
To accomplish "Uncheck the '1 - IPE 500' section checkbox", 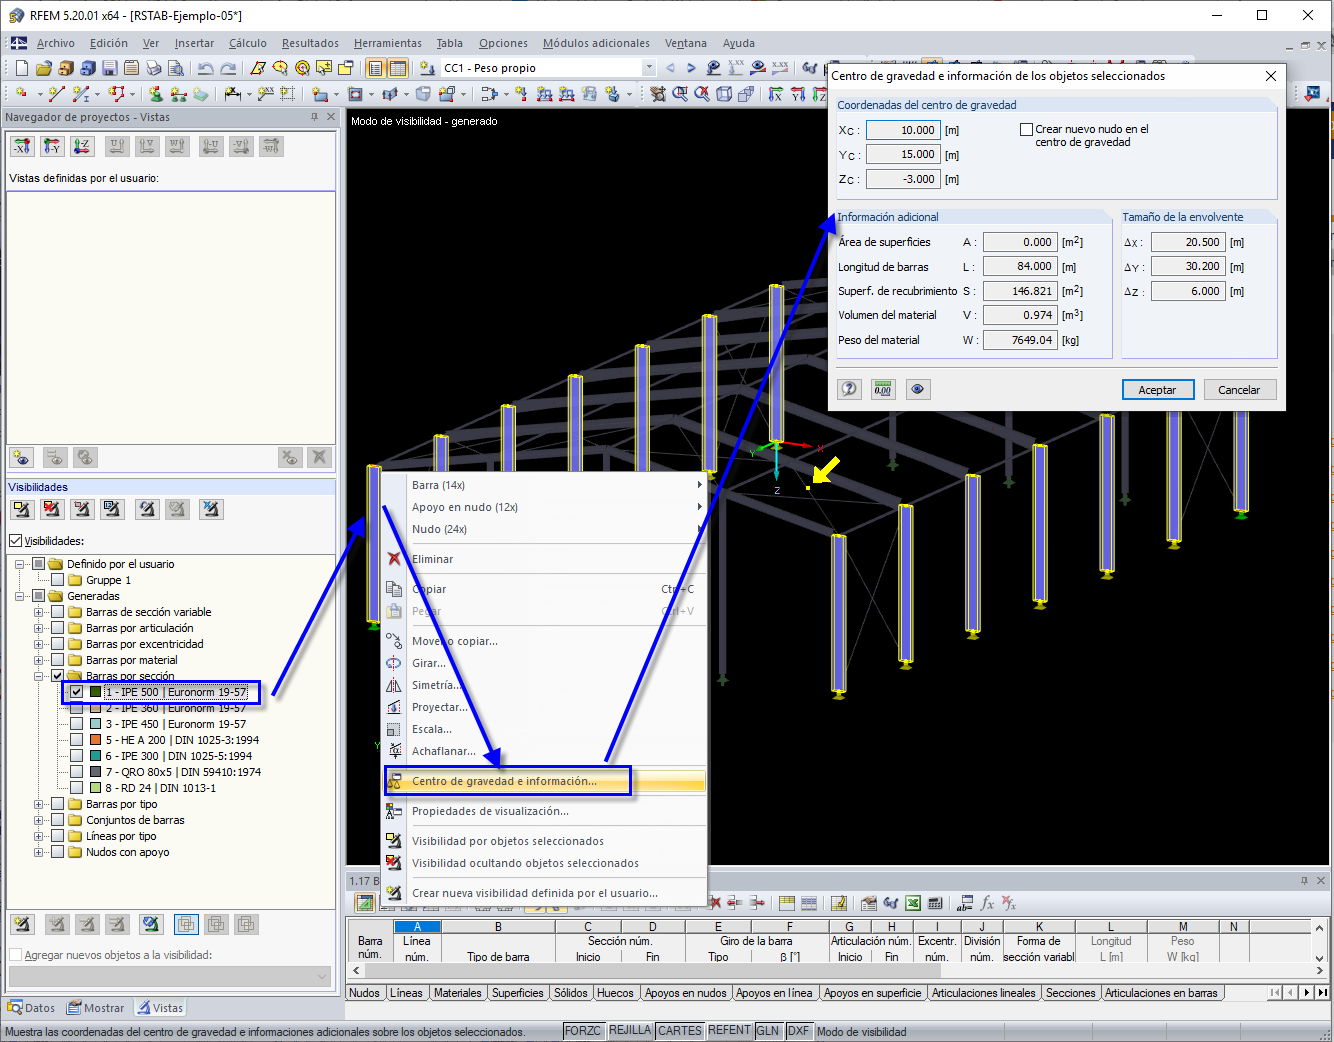I will tap(76, 692).
